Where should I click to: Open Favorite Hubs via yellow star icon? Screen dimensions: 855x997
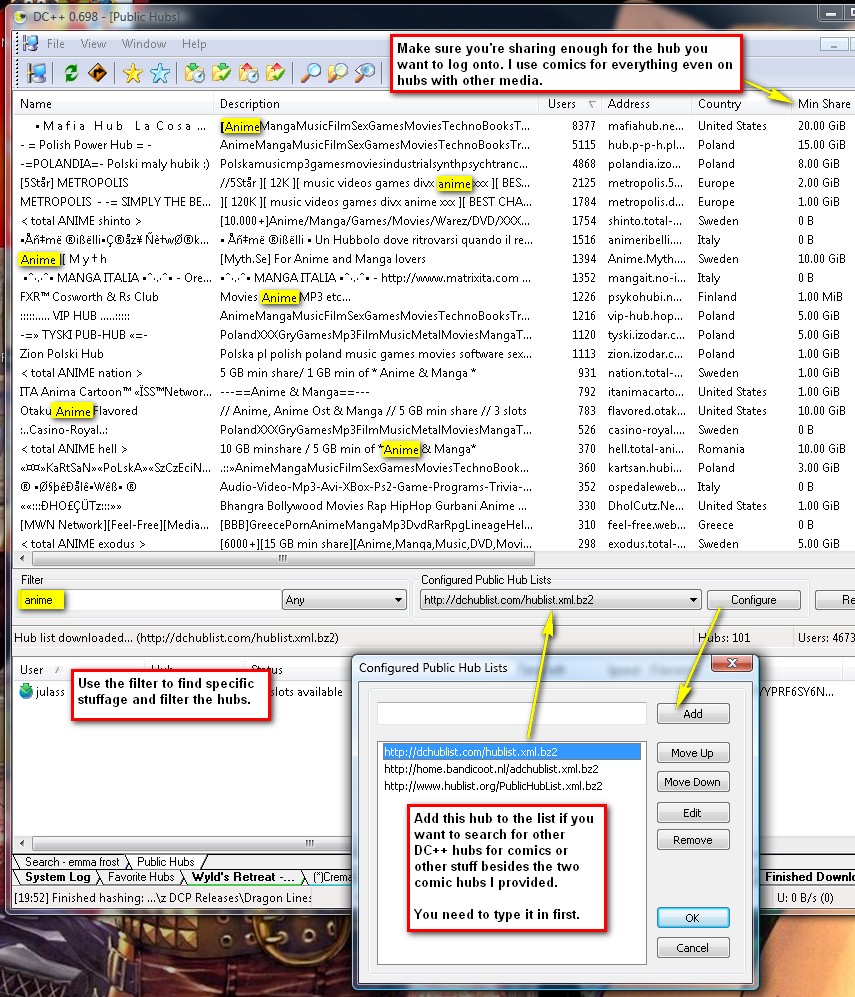132,72
